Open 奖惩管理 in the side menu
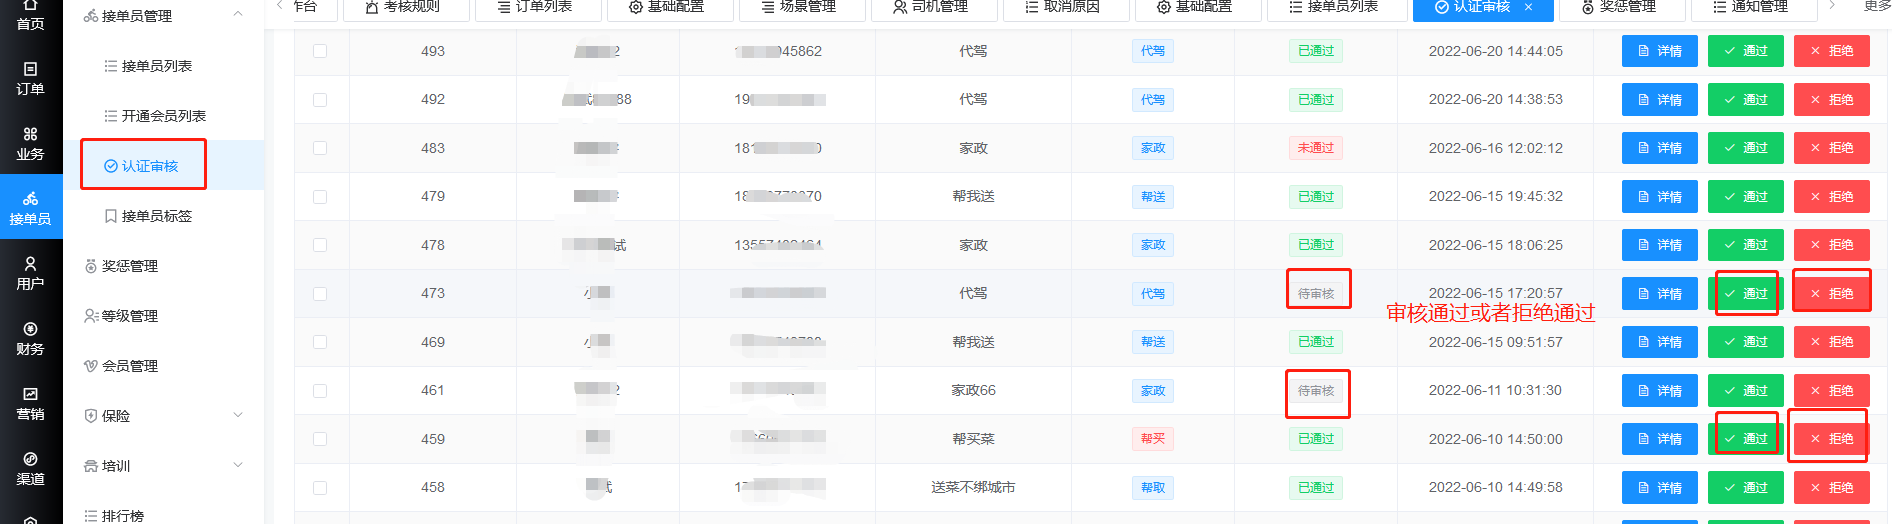The height and width of the screenshot is (524, 1892). click(x=121, y=266)
